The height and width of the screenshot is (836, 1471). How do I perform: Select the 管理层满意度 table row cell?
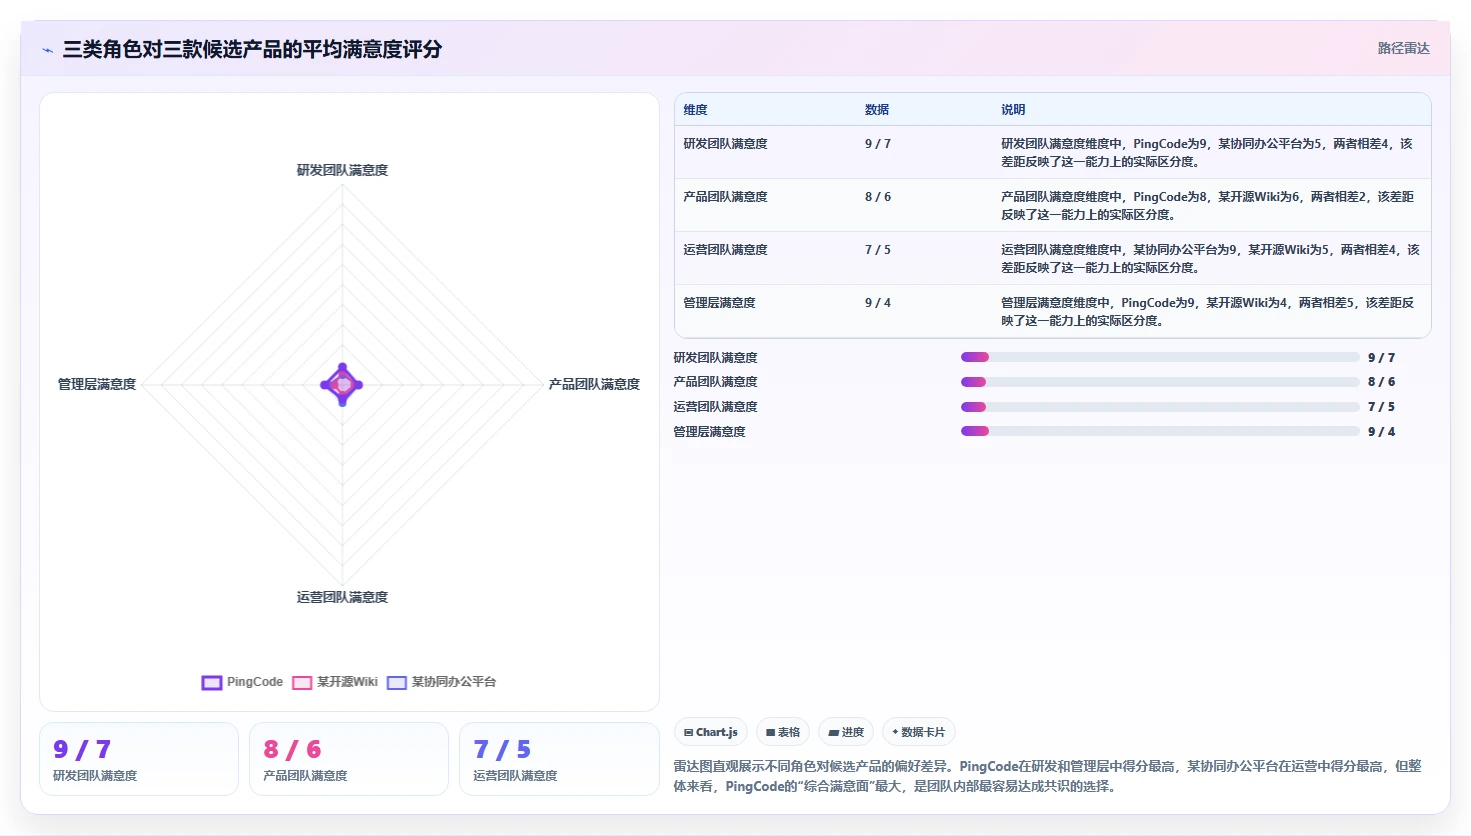[x=719, y=303]
